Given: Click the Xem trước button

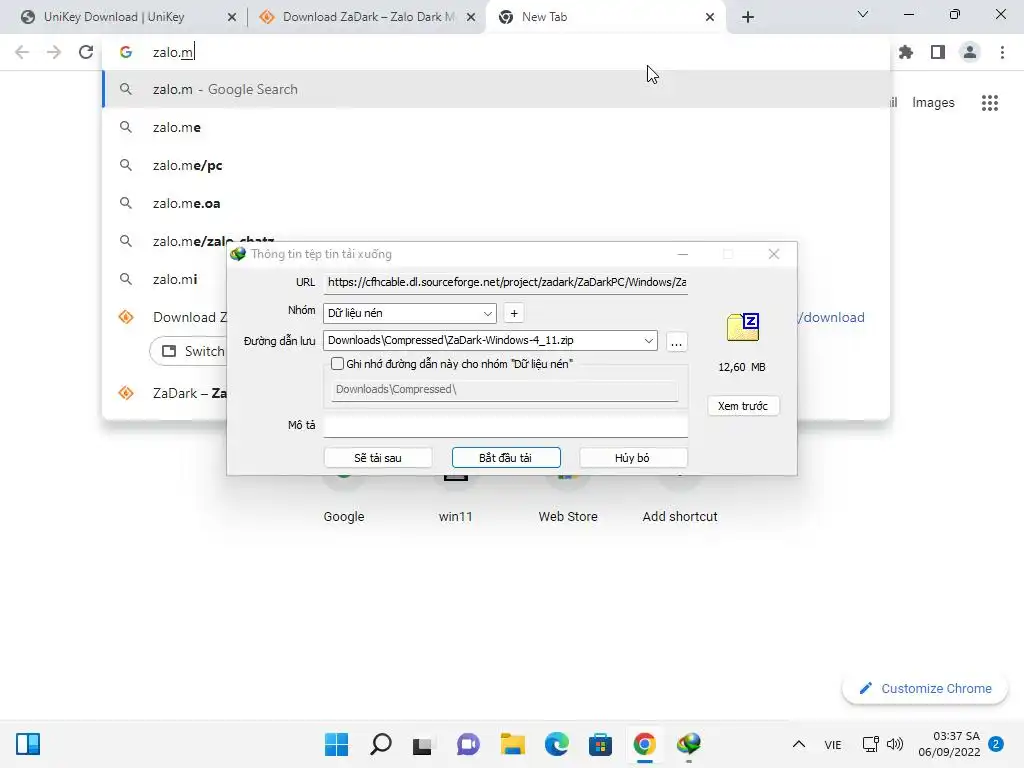Looking at the screenshot, I should click(x=743, y=406).
